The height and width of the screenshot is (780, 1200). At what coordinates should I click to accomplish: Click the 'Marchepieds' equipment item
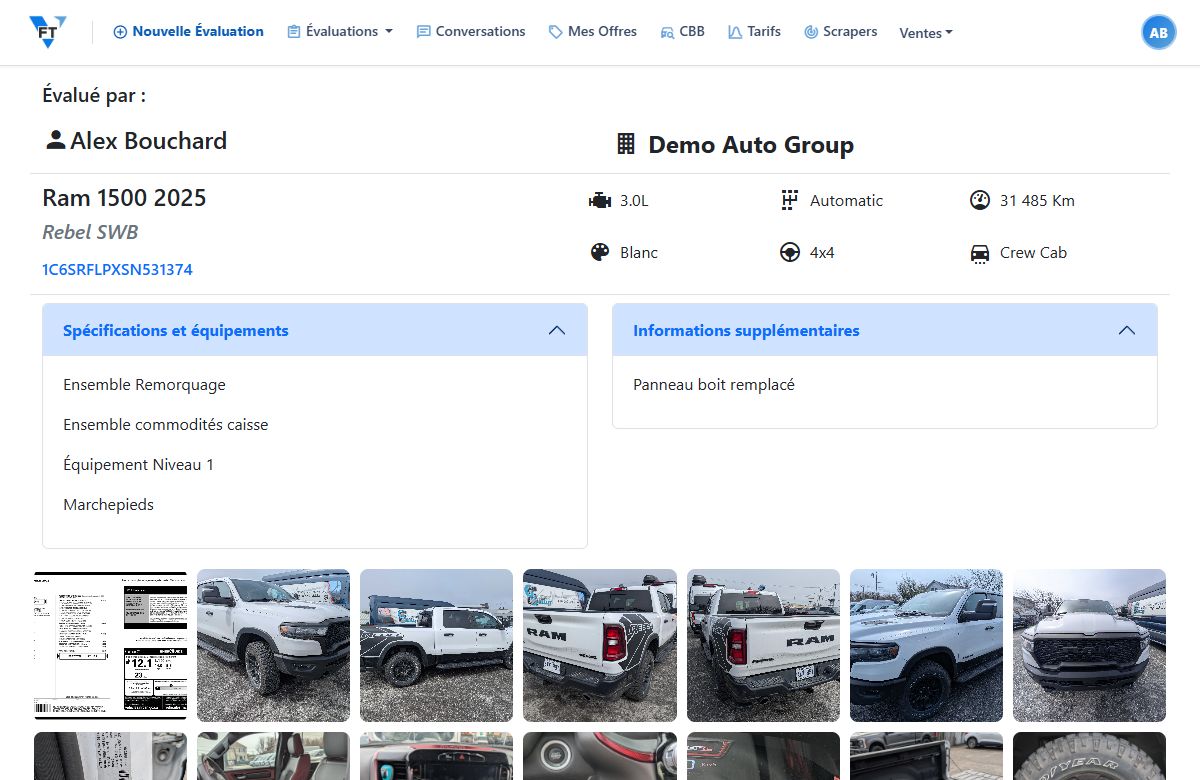click(108, 504)
